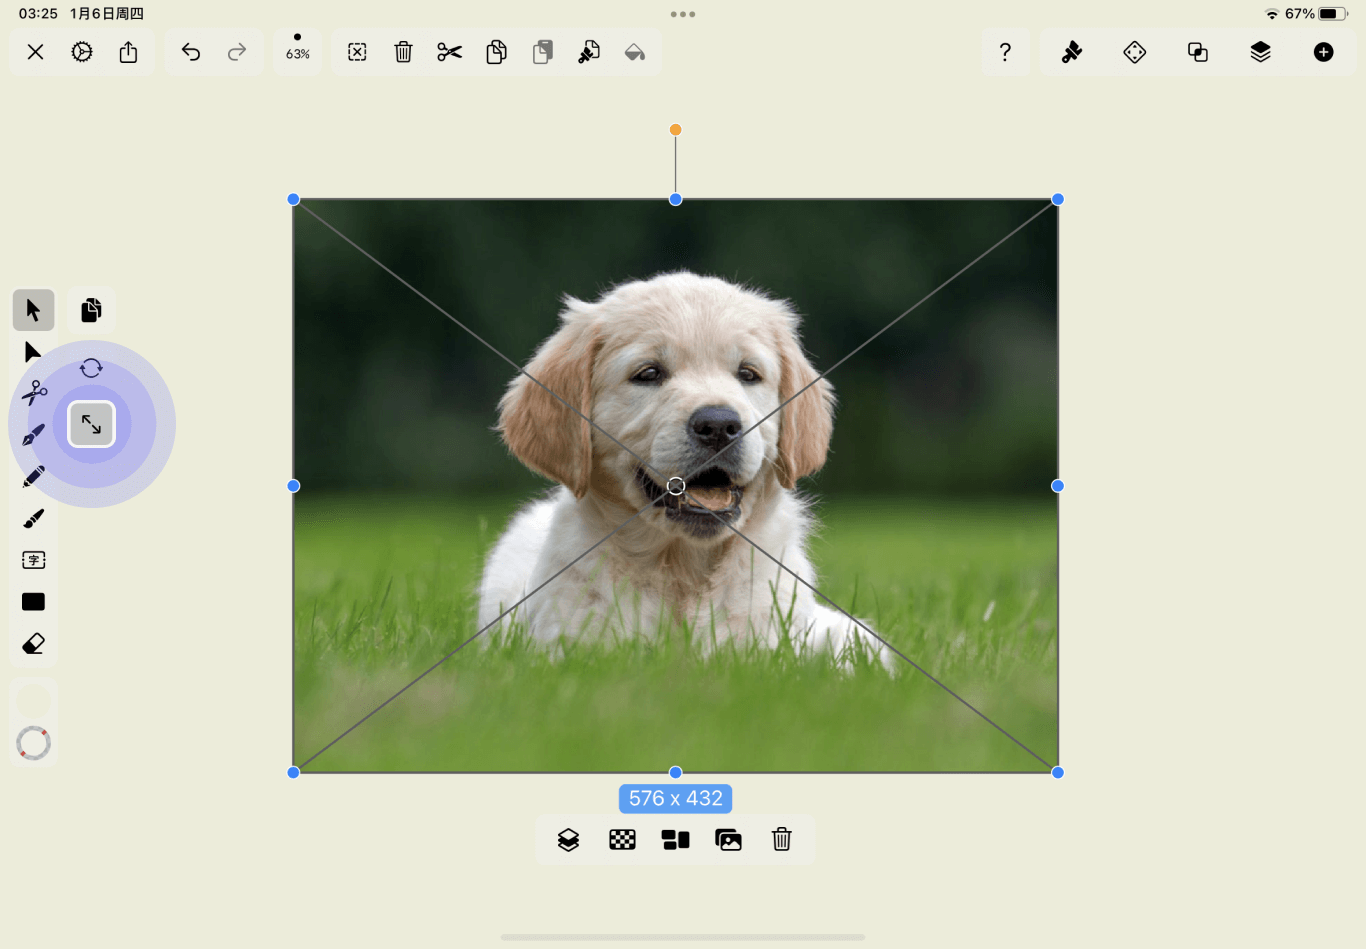Select the brush tool
1366x949 pixels.
tap(33, 519)
